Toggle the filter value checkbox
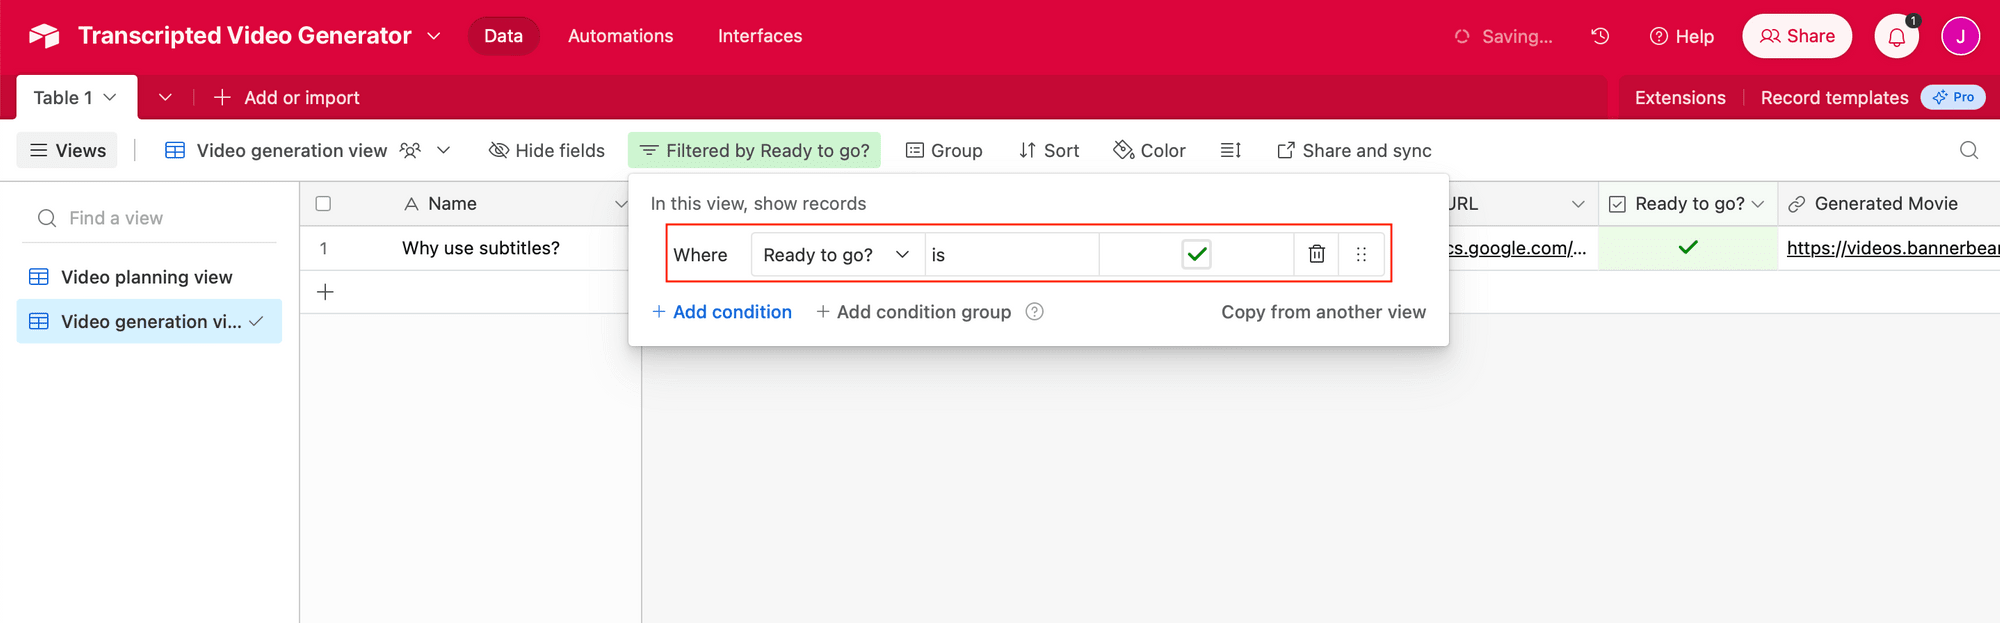 pos(1196,254)
